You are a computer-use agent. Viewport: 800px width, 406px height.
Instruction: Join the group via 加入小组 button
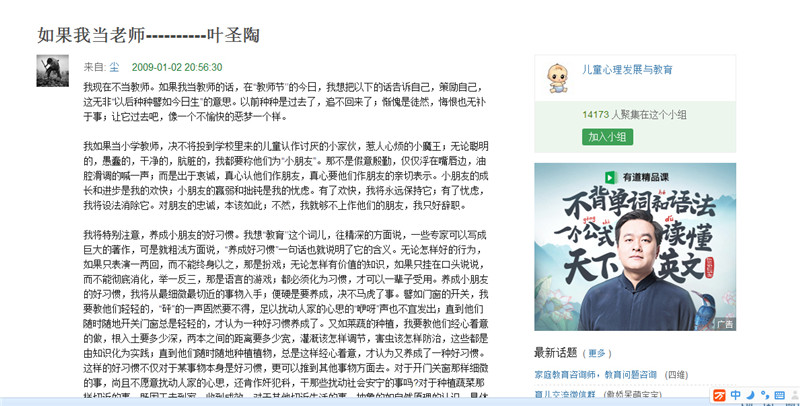[x=607, y=137]
